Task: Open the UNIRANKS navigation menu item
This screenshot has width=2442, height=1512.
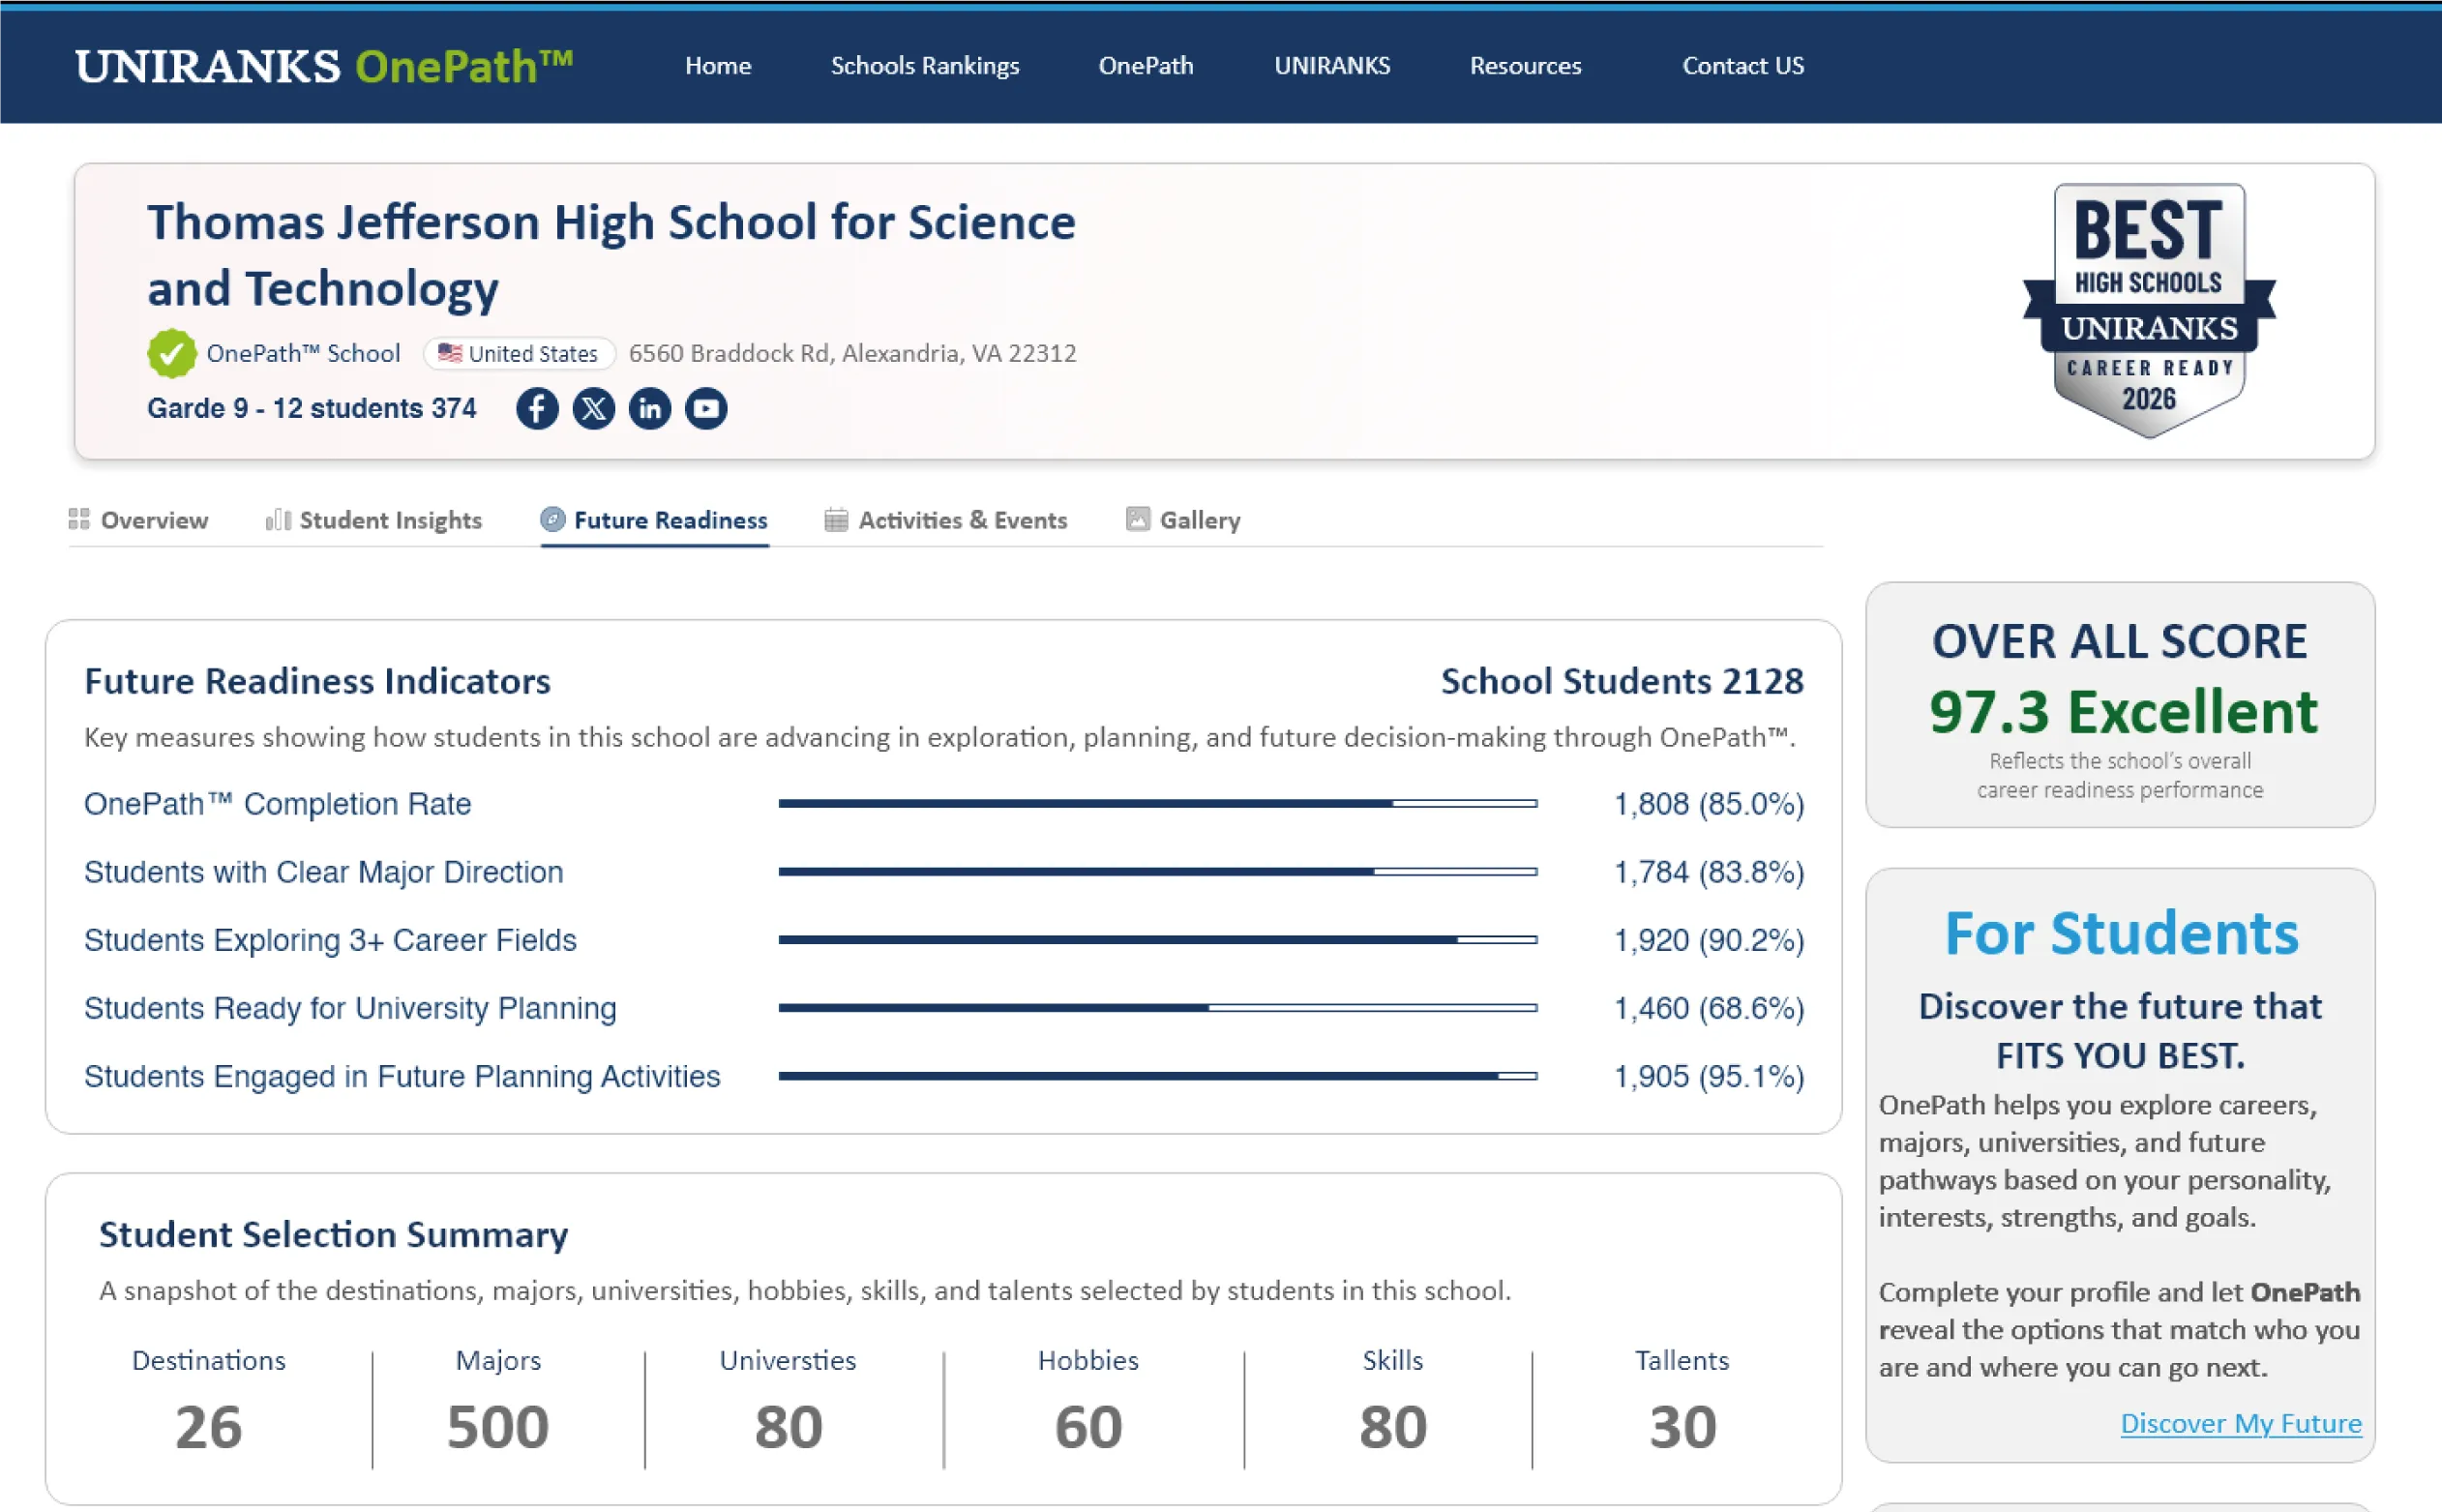Action: (1332, 66)
